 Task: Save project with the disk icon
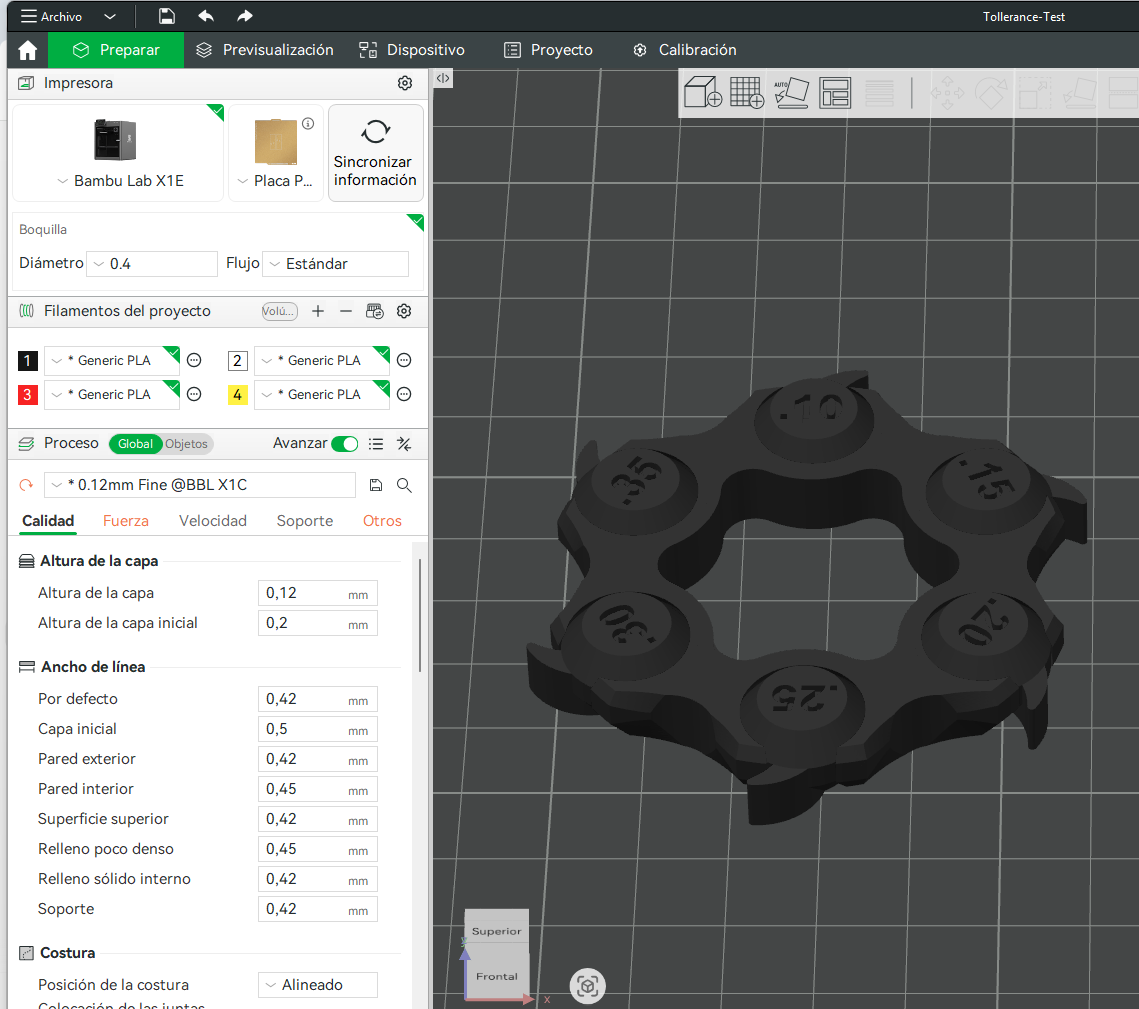(166, 16)
